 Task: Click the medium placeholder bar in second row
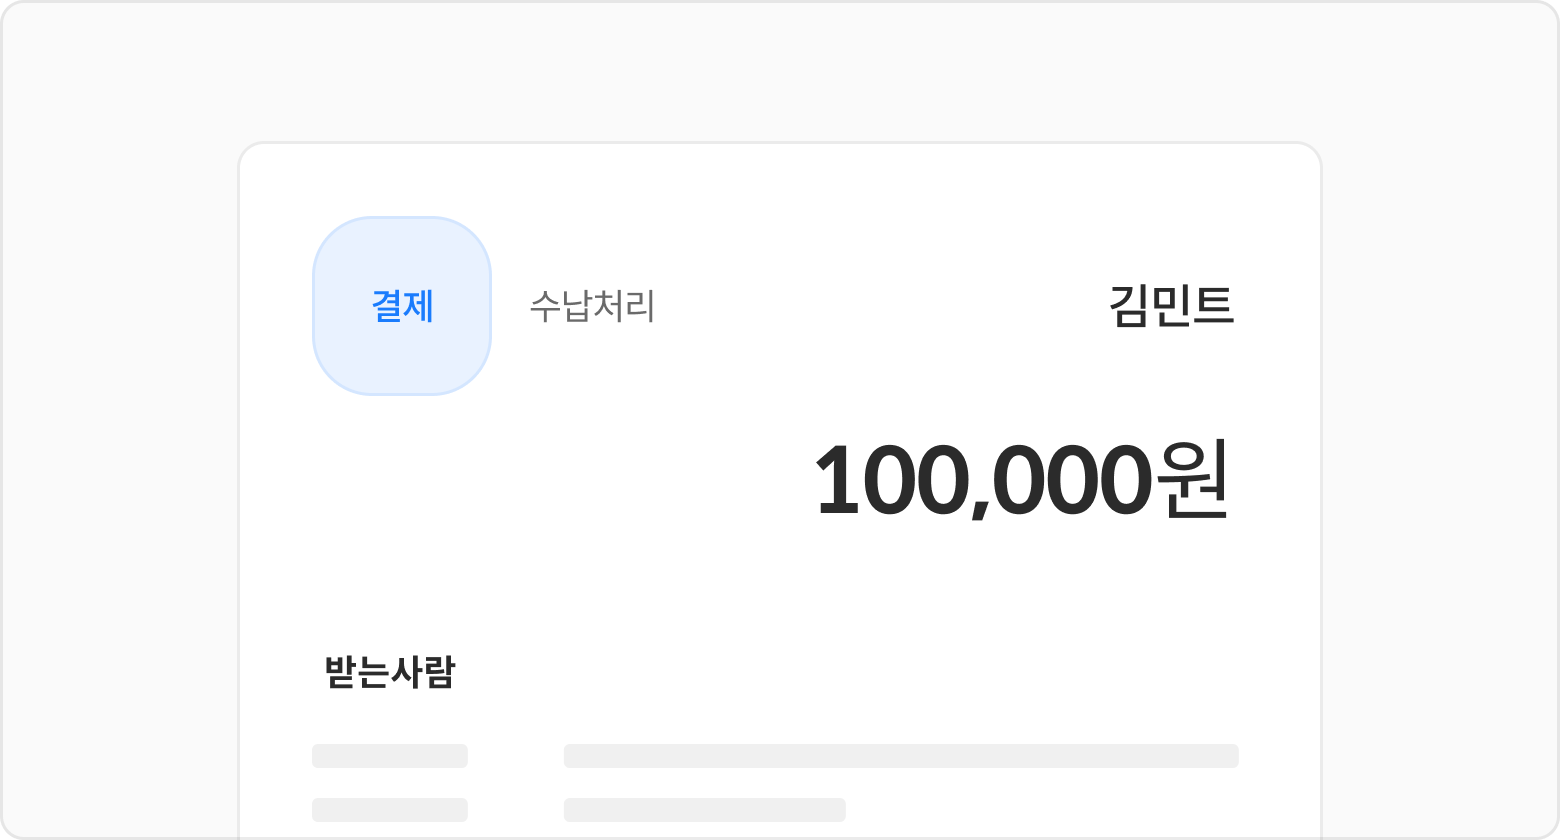pyautogui.click(x=704, y=810)
